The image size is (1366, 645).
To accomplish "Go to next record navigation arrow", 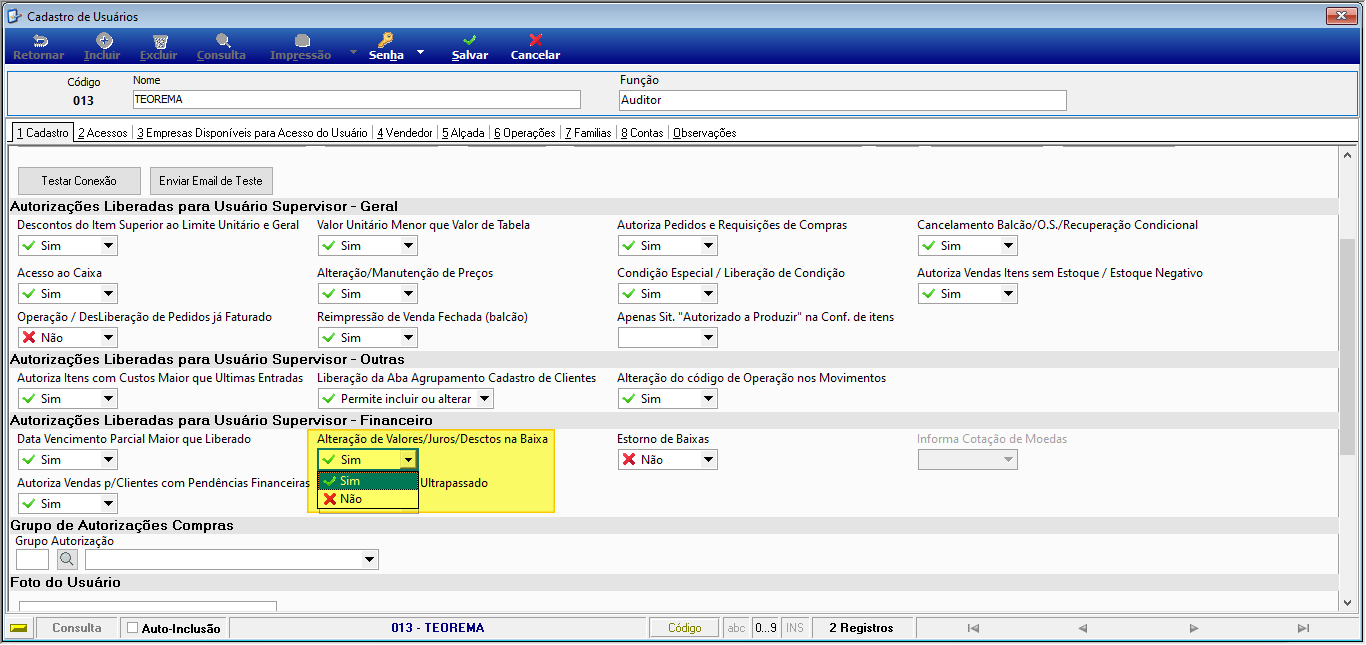I will (1194, 628).
